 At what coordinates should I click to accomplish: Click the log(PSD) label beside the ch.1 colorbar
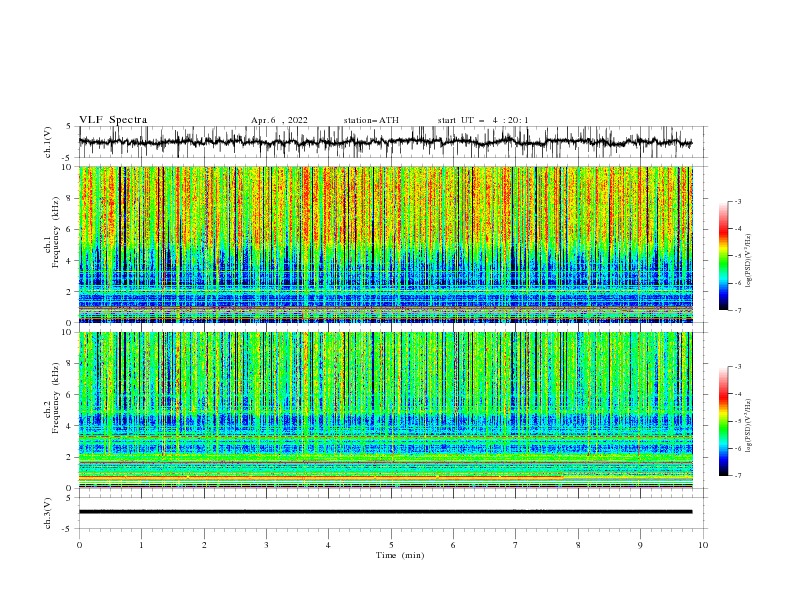click(x=749, y=261)
